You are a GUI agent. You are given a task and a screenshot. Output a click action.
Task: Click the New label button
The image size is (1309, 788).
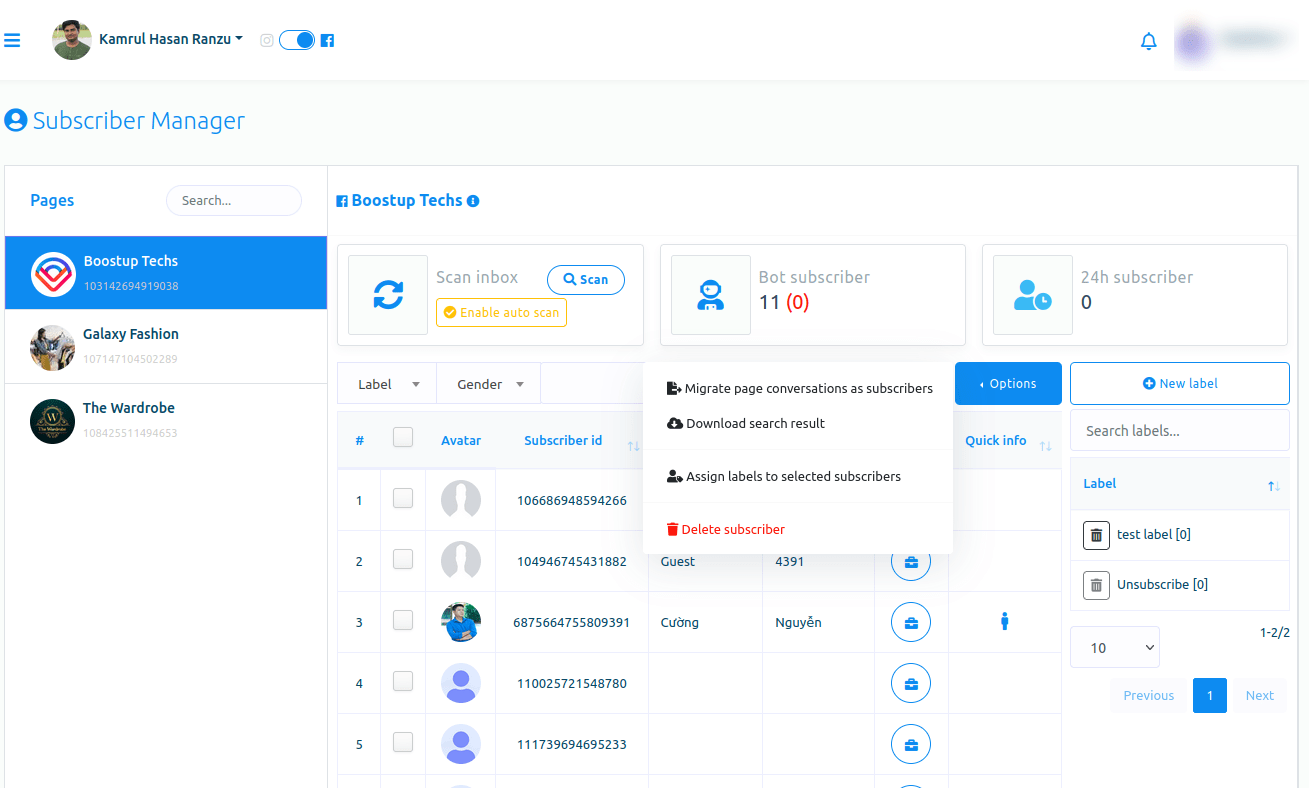pyautogui.click(x=1179, y=384)
